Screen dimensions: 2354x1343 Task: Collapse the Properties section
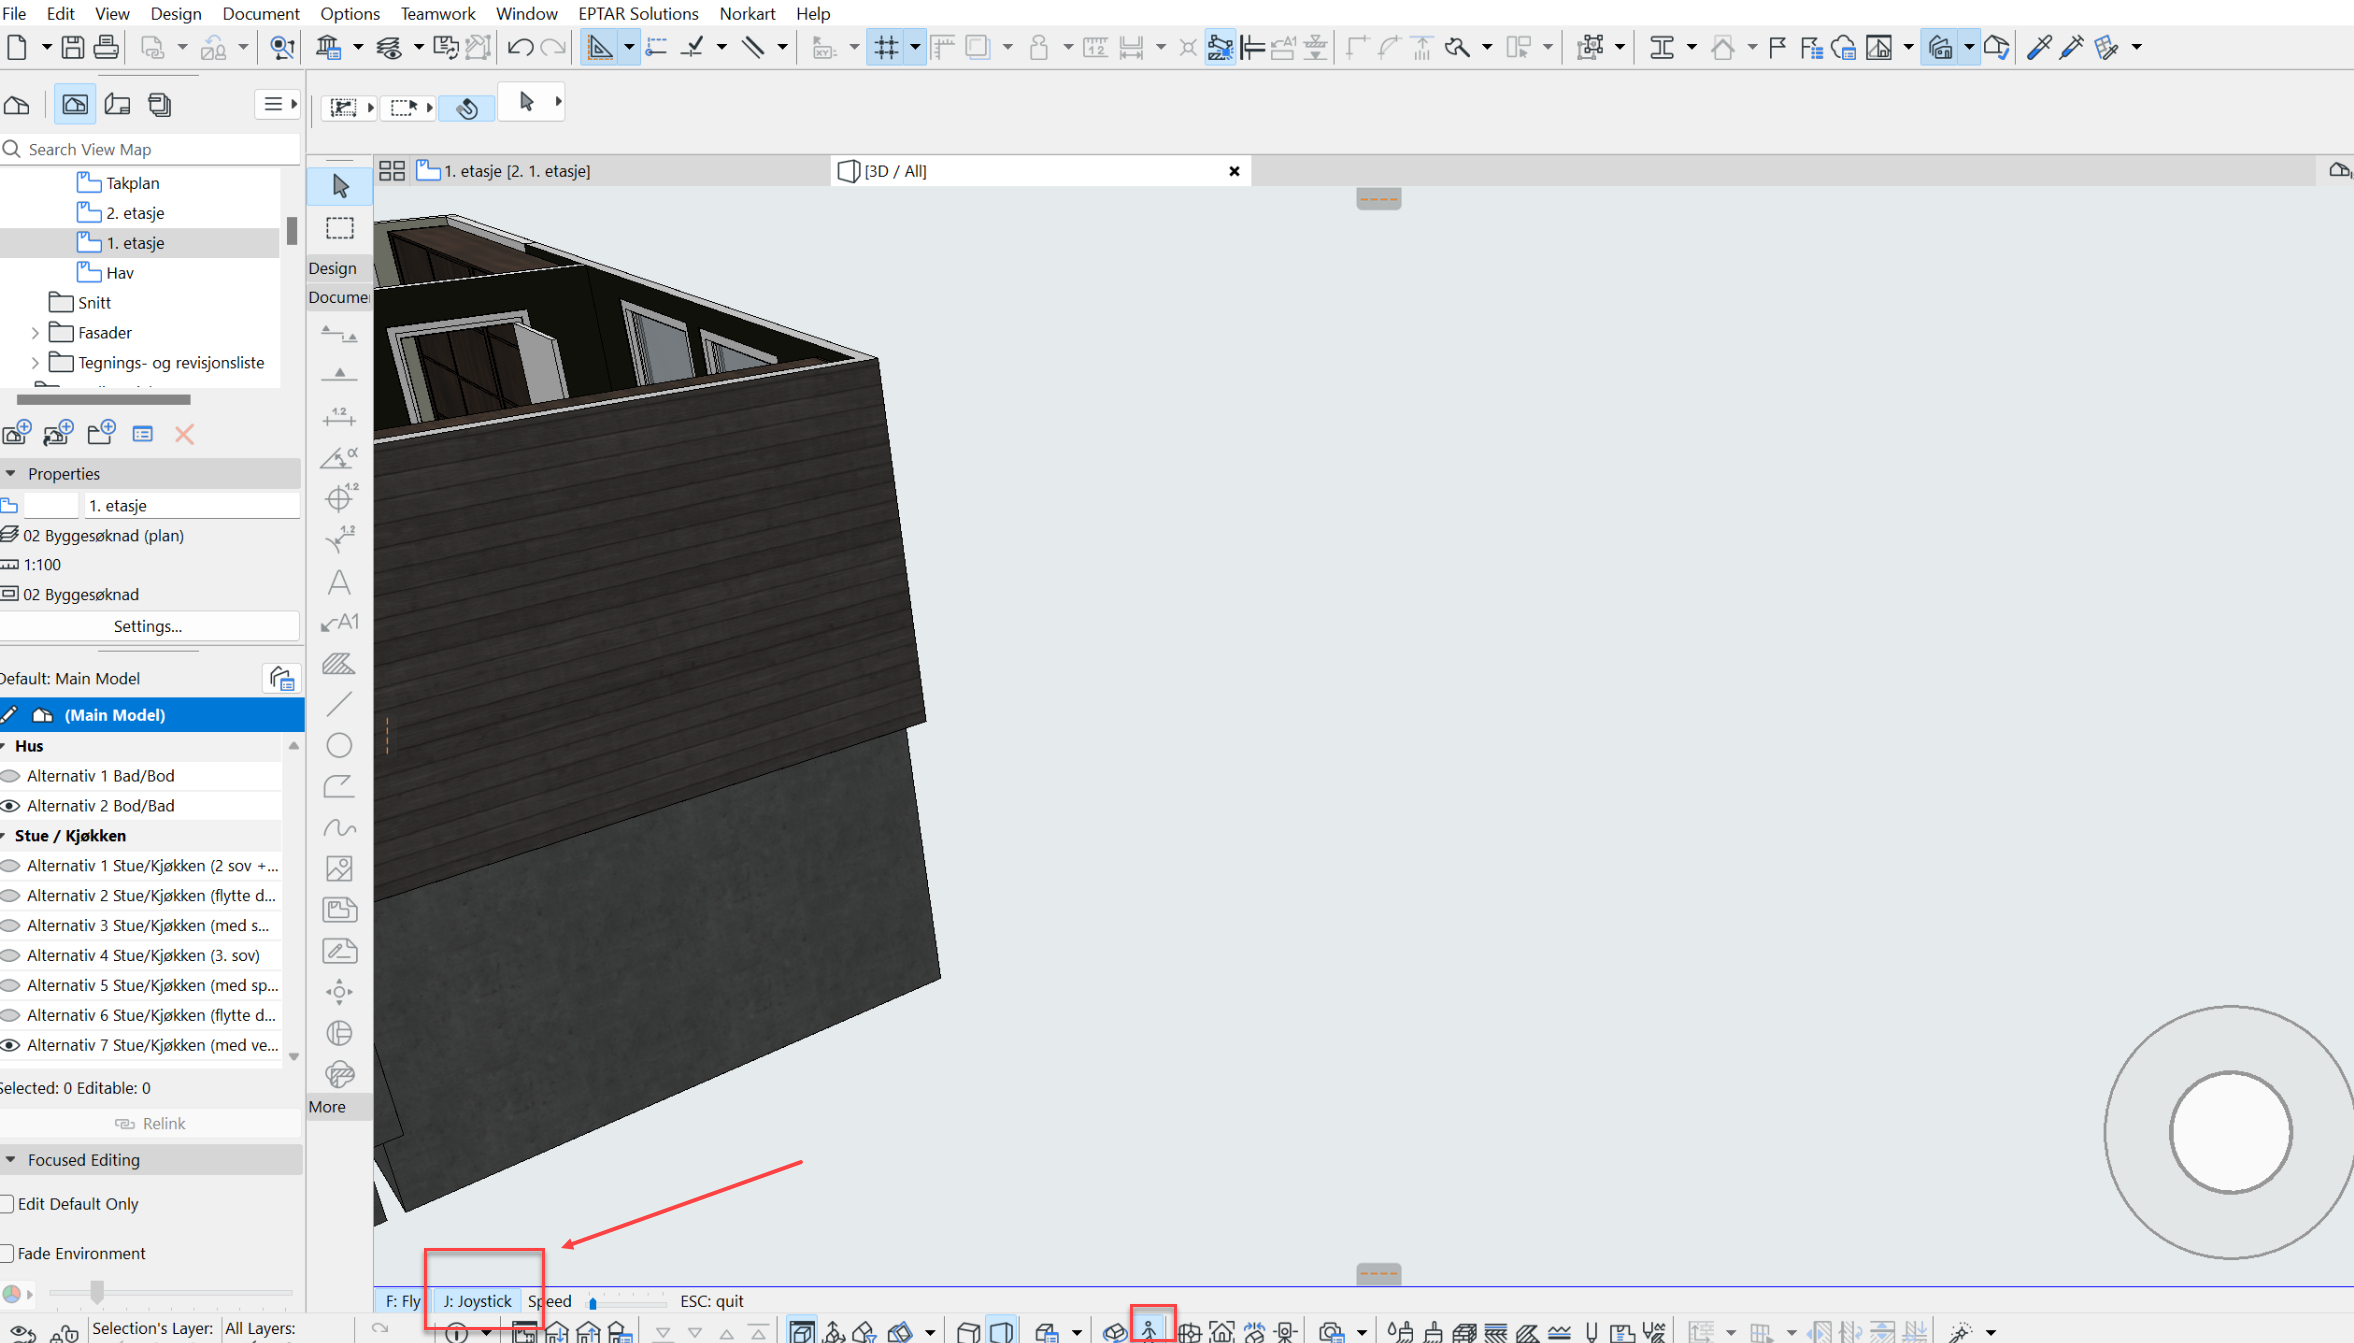(11, 473)
